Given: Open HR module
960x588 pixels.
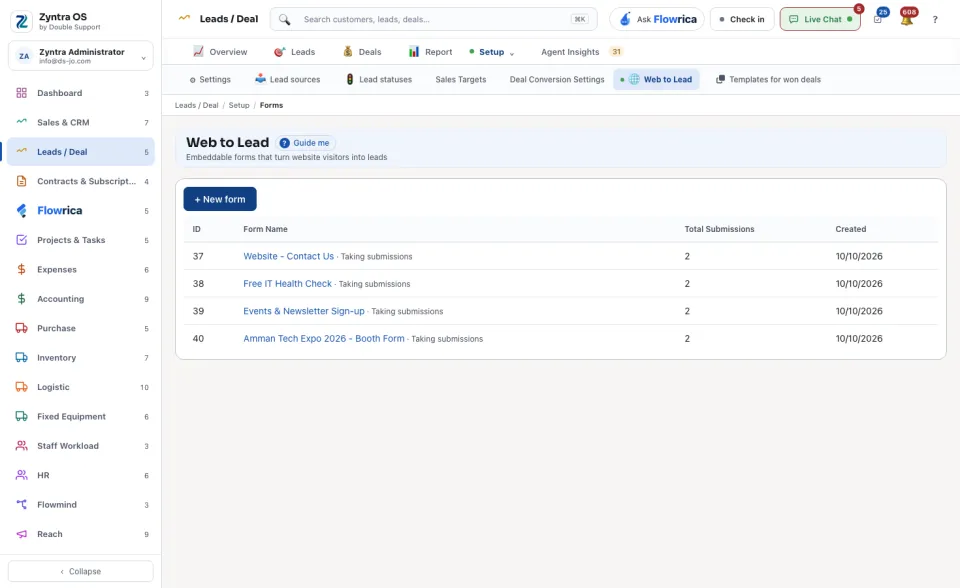Looking at the screenshot, I should [81, 475].
